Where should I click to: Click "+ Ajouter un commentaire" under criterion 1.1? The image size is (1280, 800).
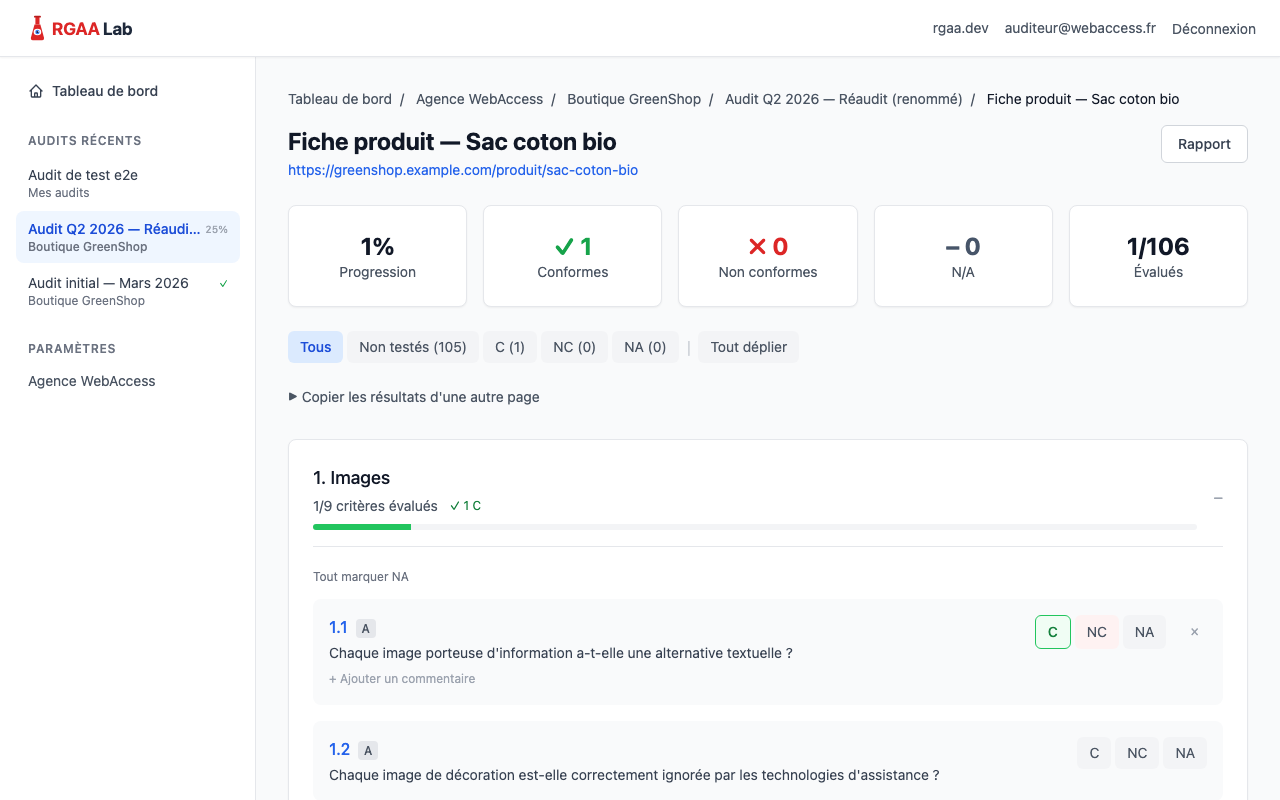(x=402, y=678)
